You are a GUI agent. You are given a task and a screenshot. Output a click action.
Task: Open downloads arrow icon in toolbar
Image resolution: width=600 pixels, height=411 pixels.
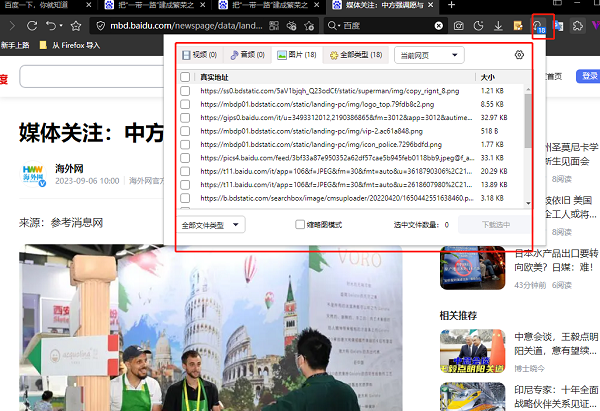click(x=498, y=26)
